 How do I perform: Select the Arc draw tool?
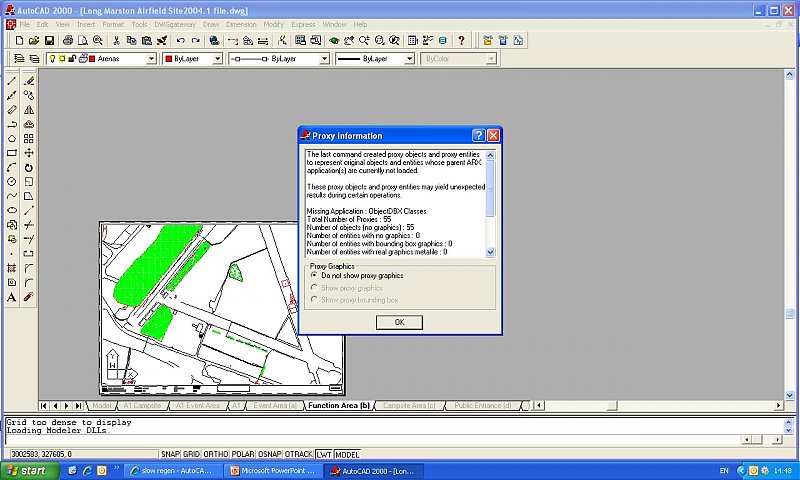(12, 167)
